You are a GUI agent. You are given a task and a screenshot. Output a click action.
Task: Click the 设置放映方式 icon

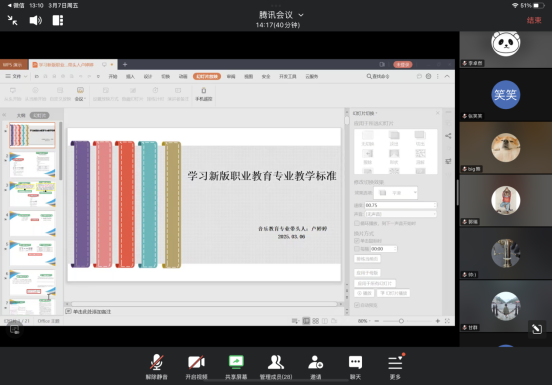106,94
